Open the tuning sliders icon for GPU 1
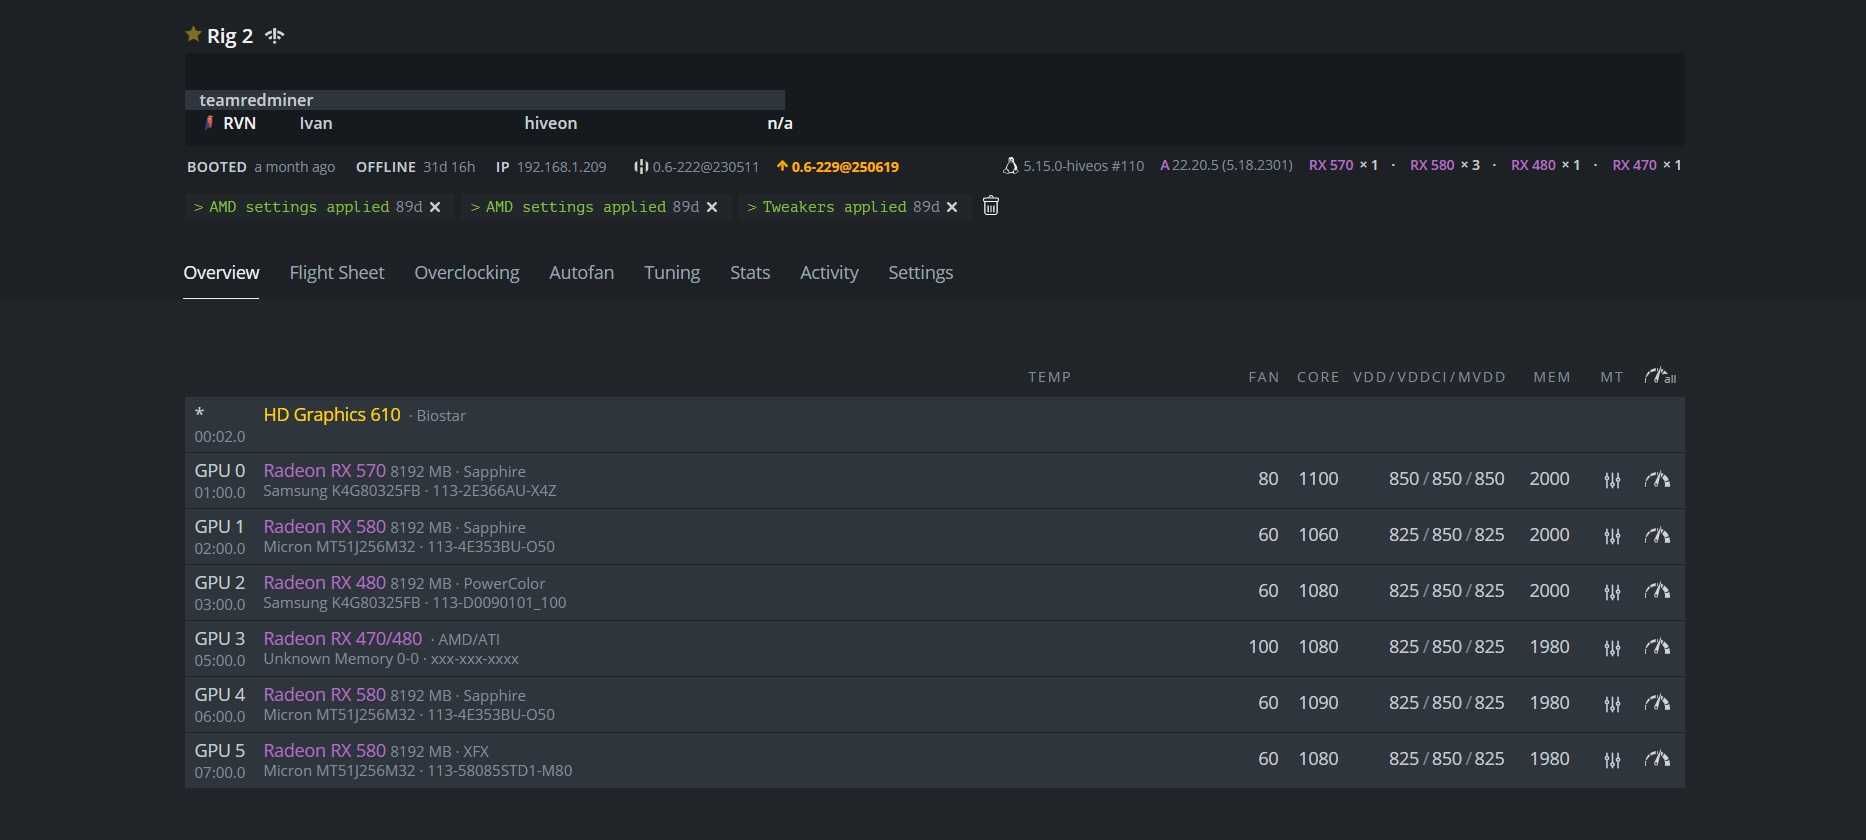This screenshot has height=840, width=1866. point(1612,536)
